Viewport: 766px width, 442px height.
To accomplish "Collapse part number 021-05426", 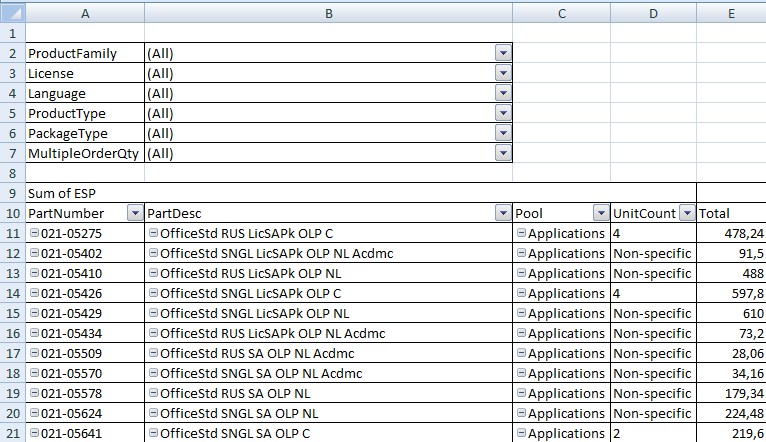I will click(34, 293).
